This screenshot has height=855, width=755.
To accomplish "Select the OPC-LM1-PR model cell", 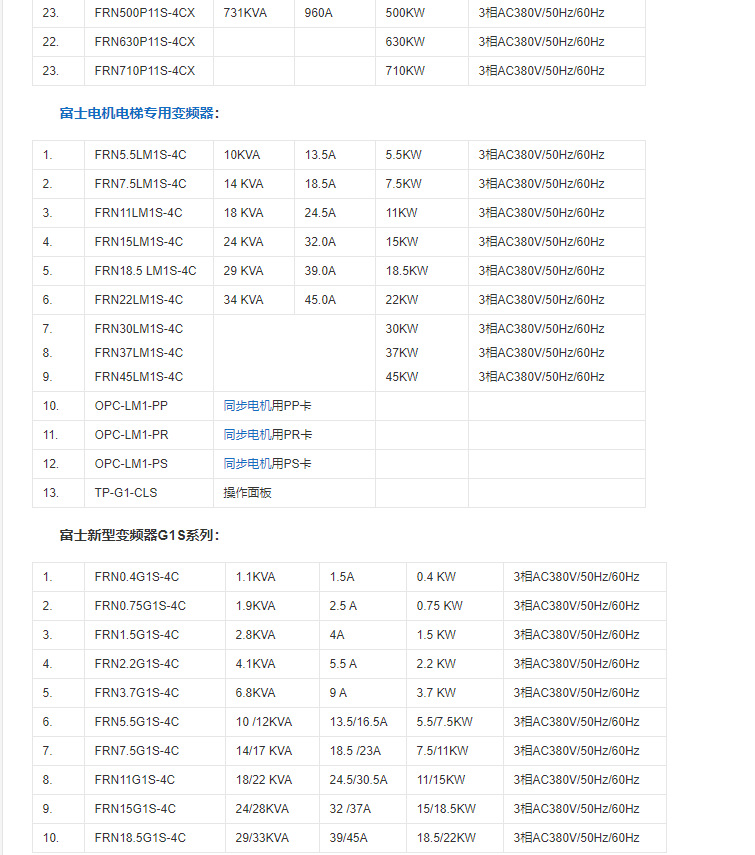I will pos(149,435).
